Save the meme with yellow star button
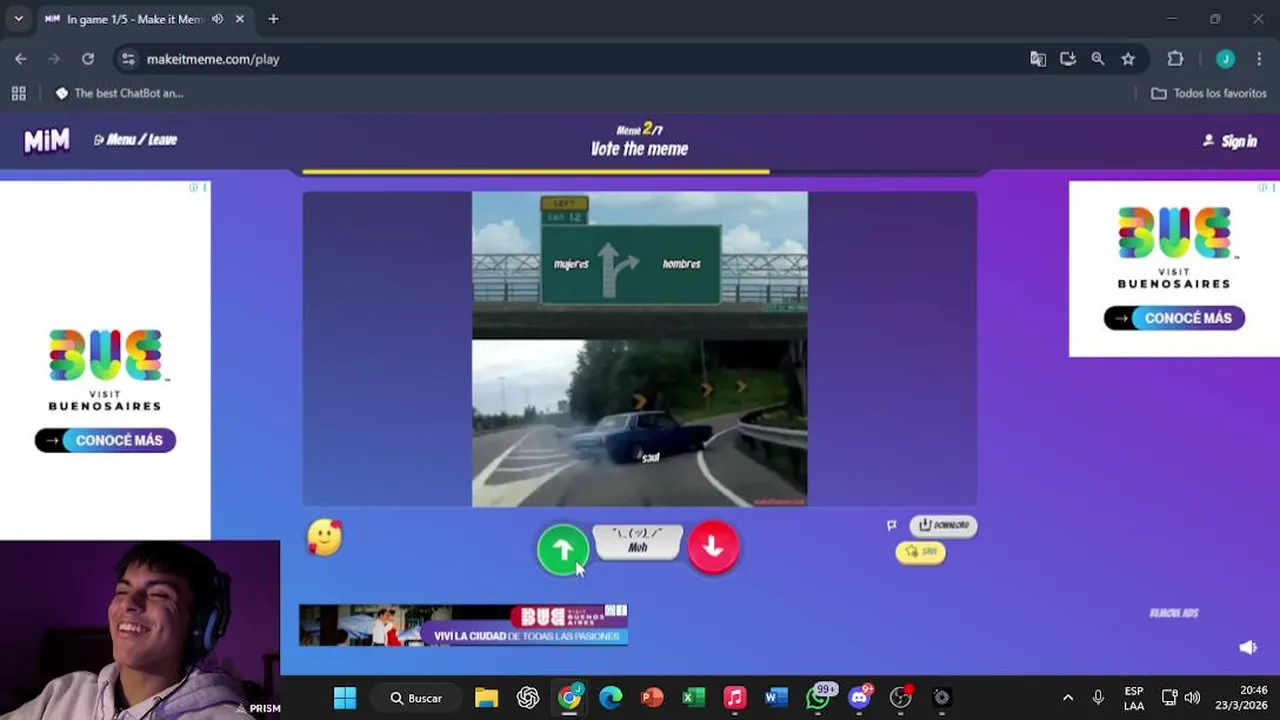This screenshot has width=1280, height=720. tap(920, 552)
